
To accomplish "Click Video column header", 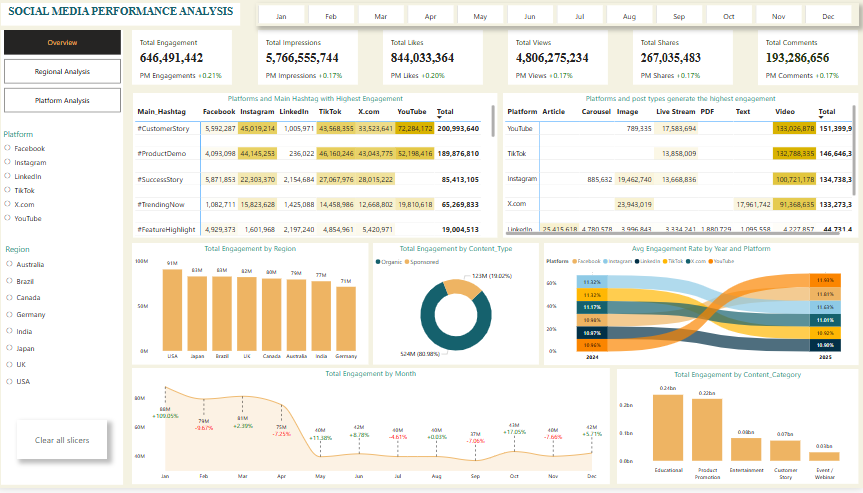I will click(x=785, y=112).
